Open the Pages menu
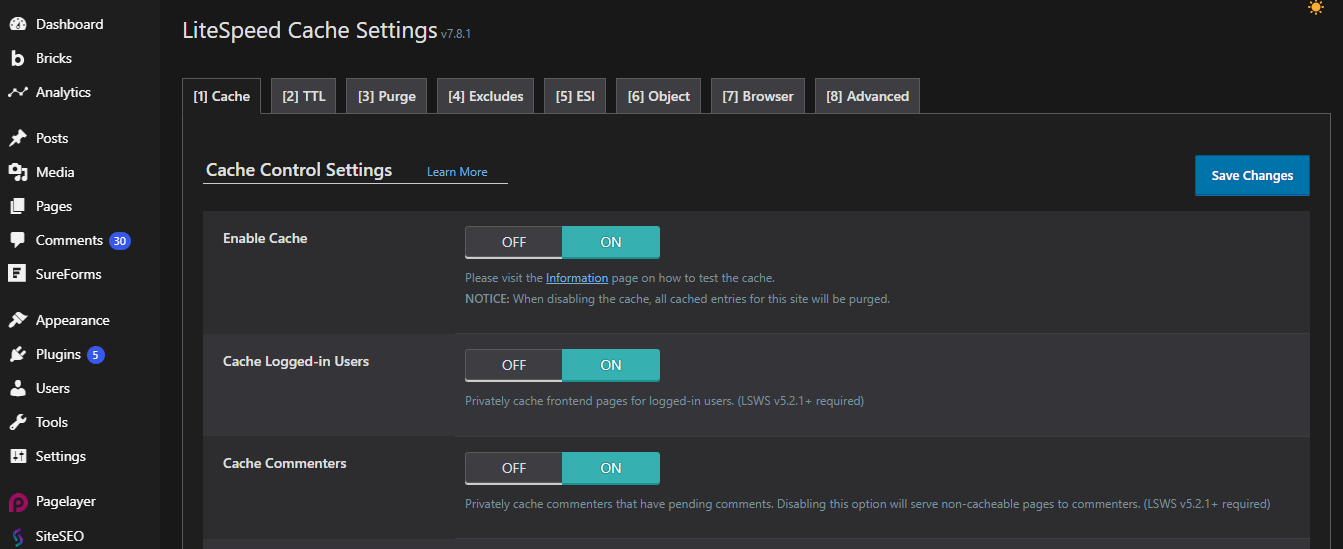The image size is (1343, 549). tap(54, 206)
